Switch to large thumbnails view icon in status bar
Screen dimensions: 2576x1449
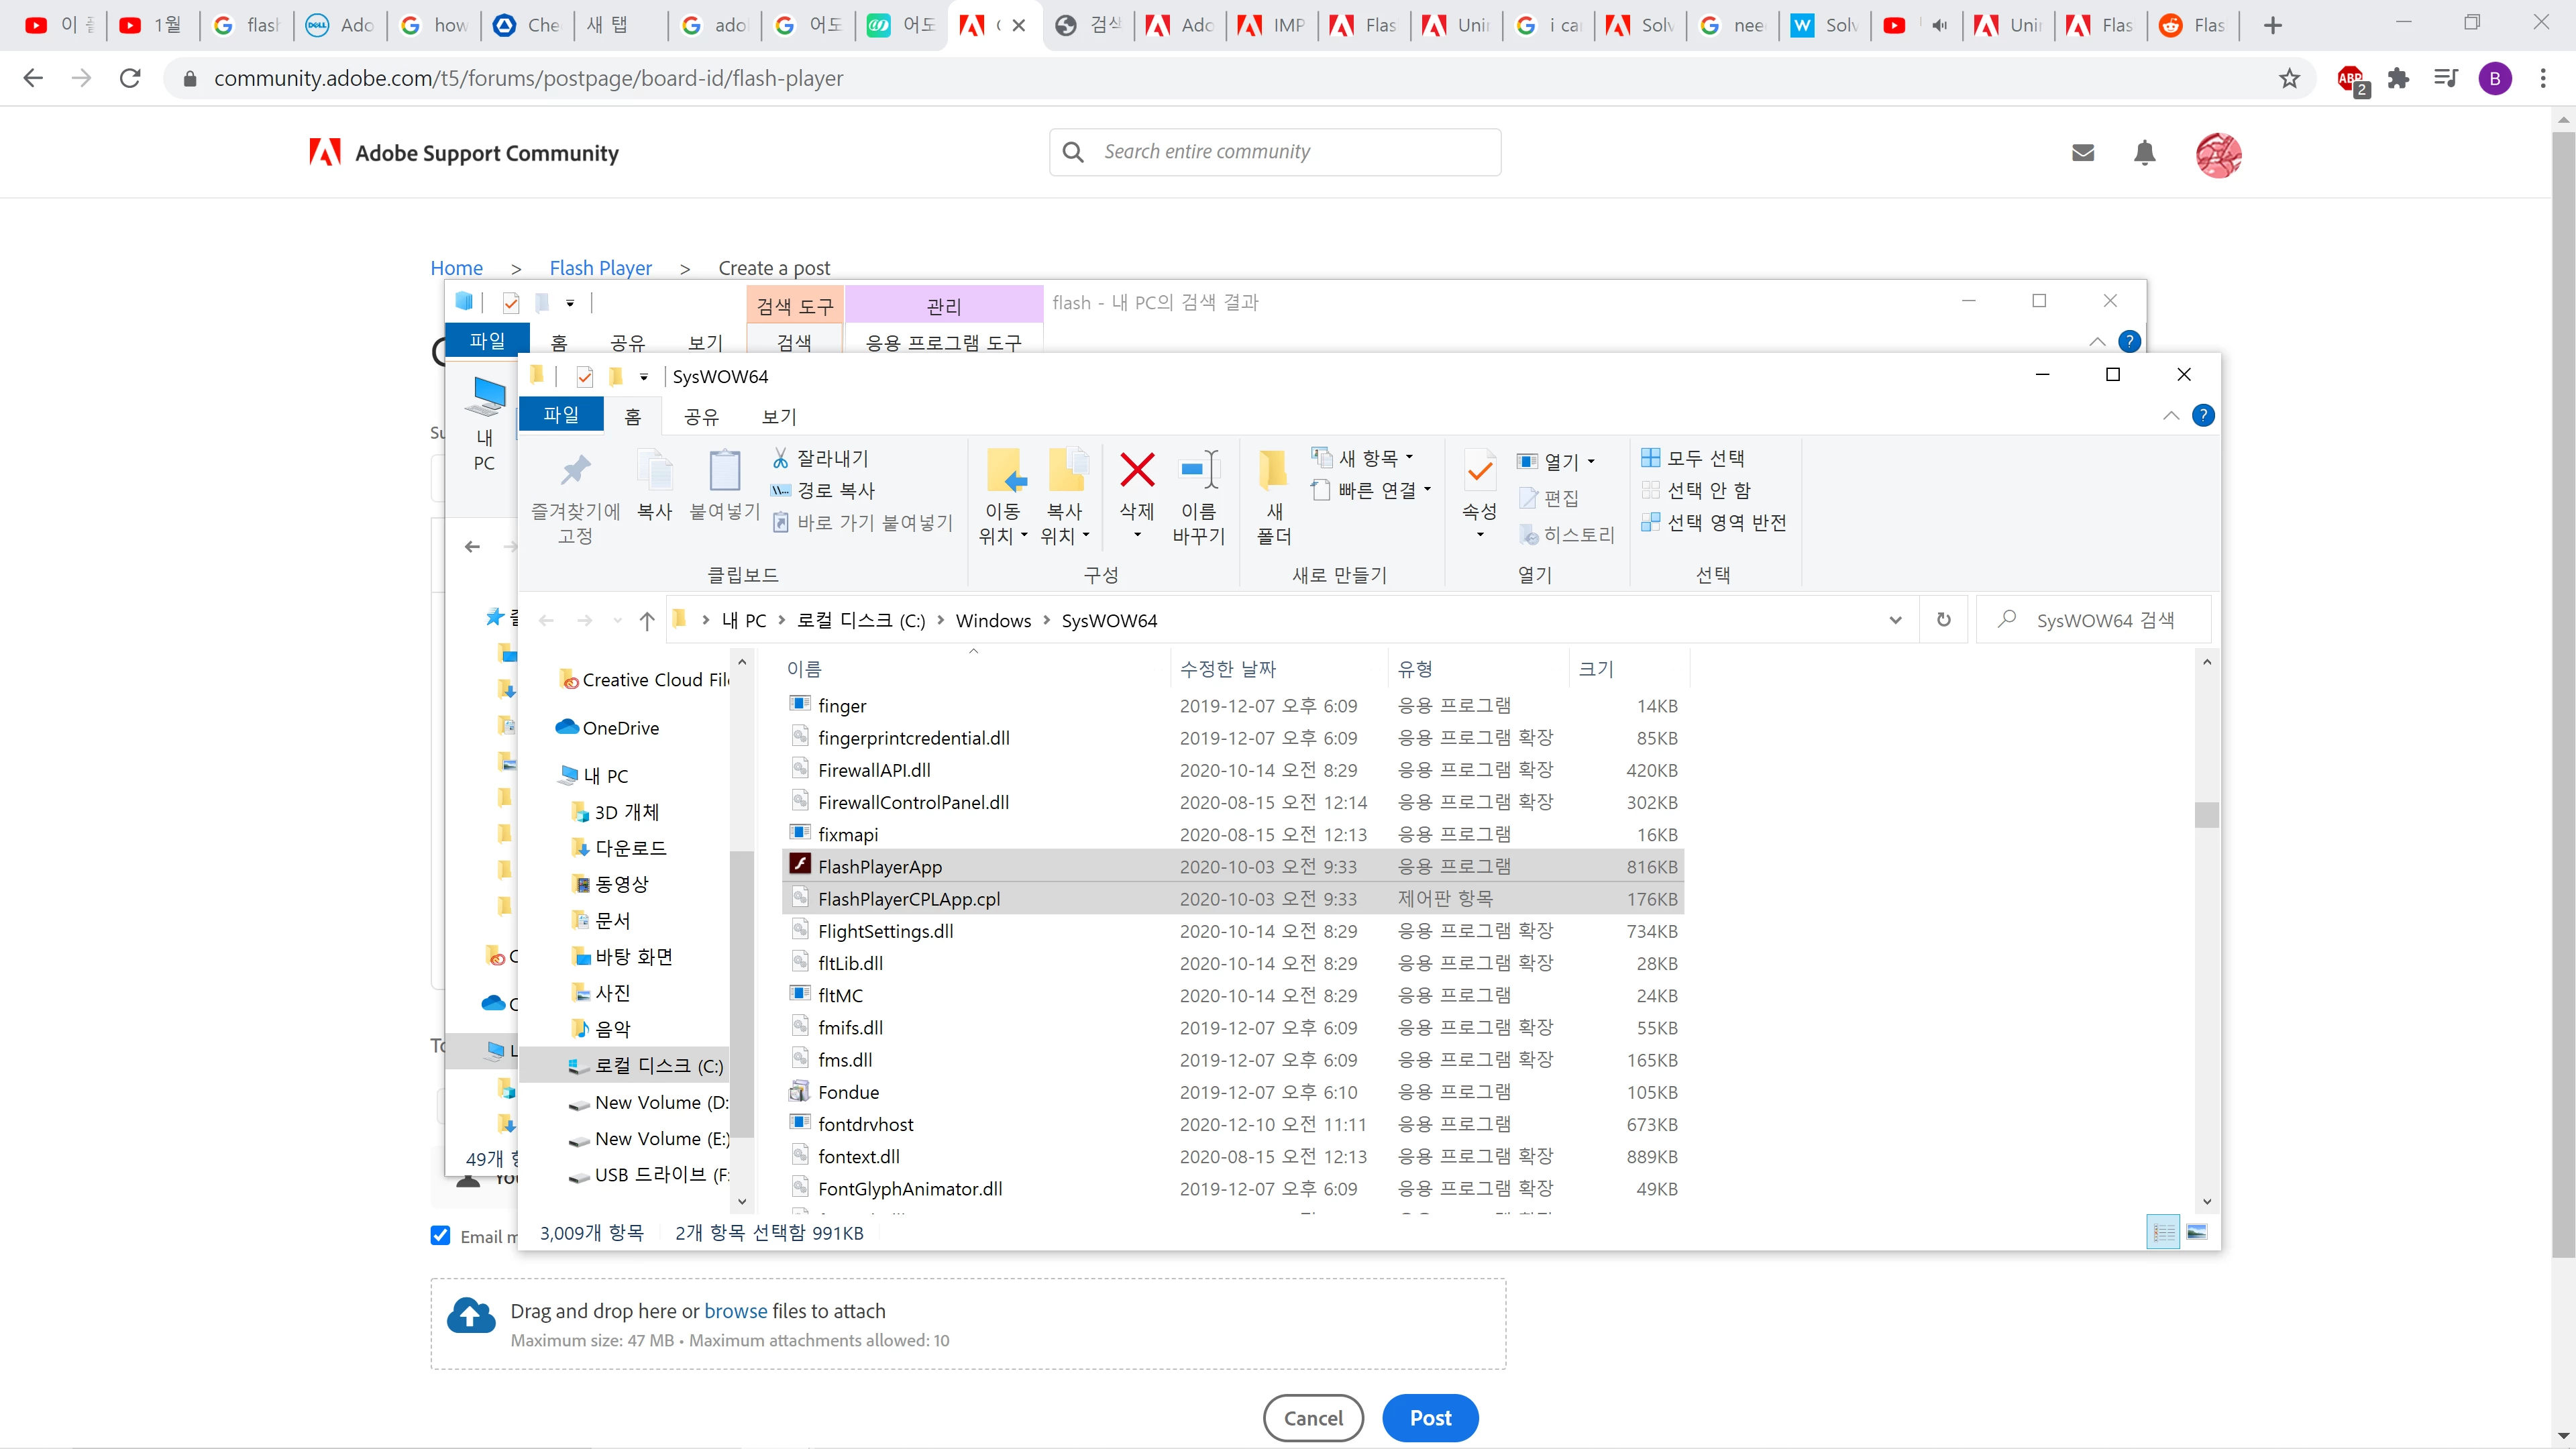pyautogui.click(x=2197, y=1232)
